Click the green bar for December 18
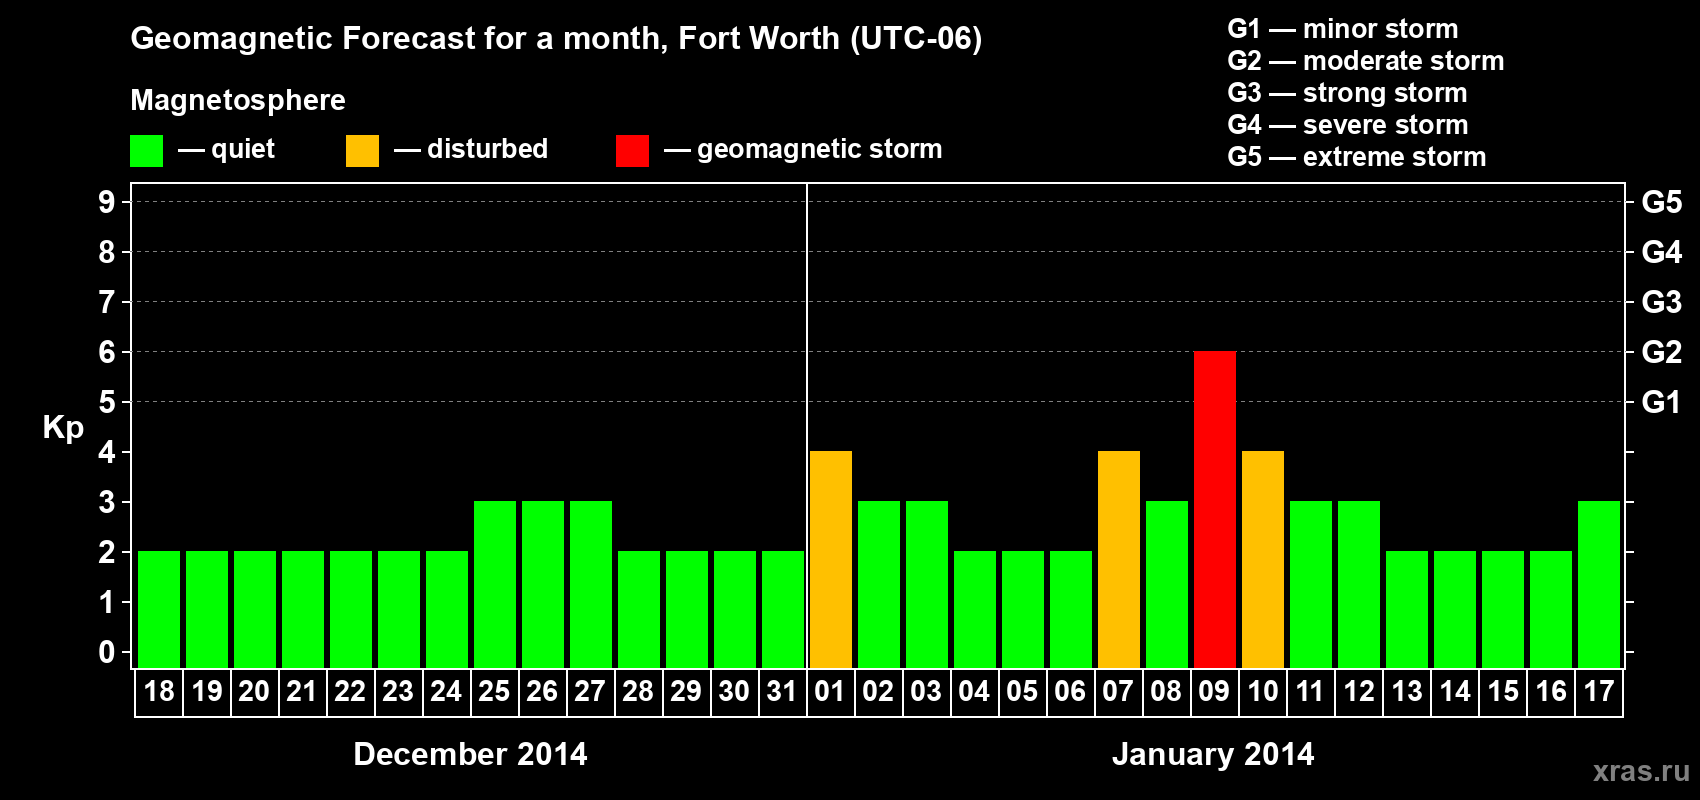1700x800 pixels. (159, 610)
